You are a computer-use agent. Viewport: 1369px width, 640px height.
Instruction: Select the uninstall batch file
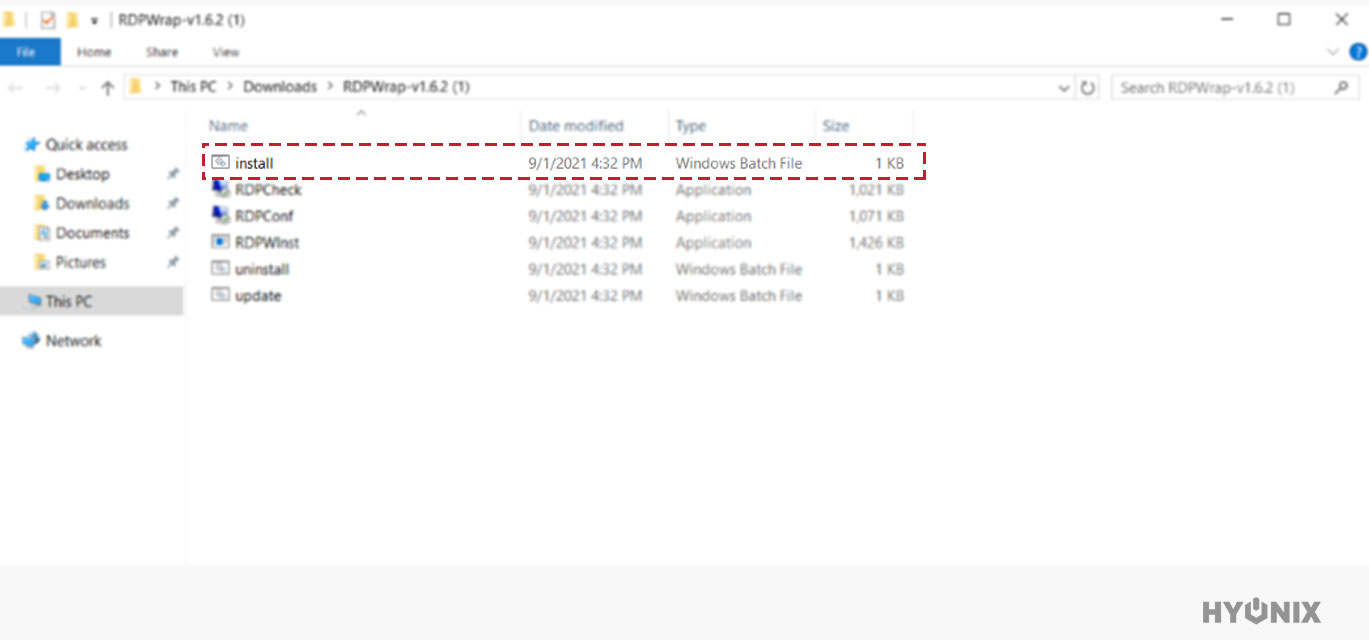pos(265,269)
